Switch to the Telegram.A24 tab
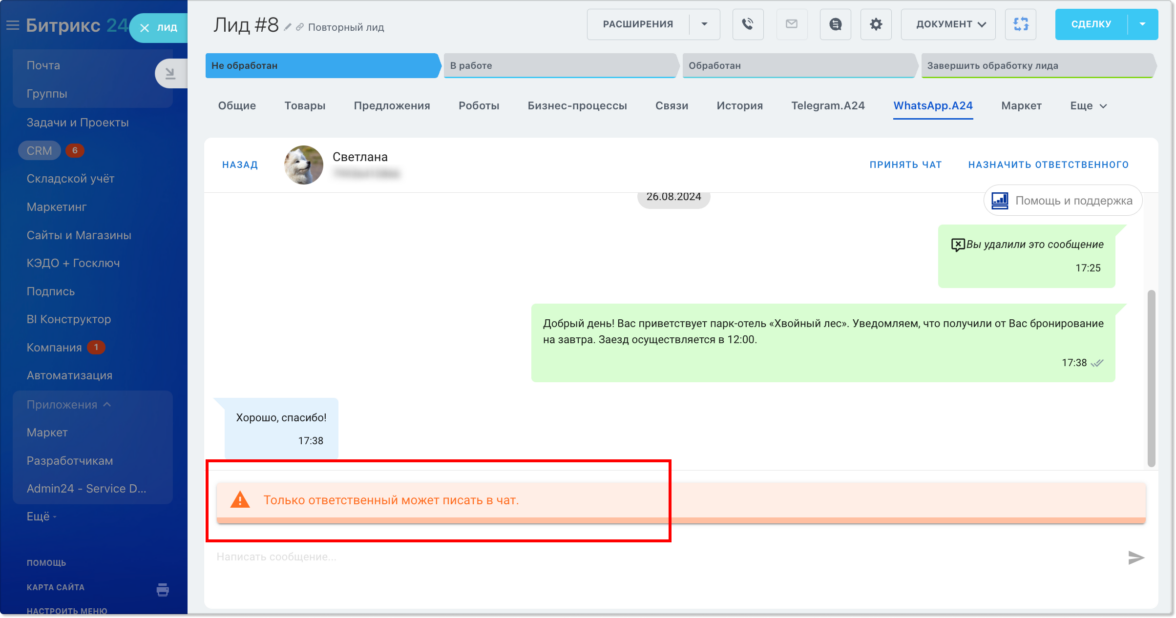The image size is (1176, 618). pos(827,106)
